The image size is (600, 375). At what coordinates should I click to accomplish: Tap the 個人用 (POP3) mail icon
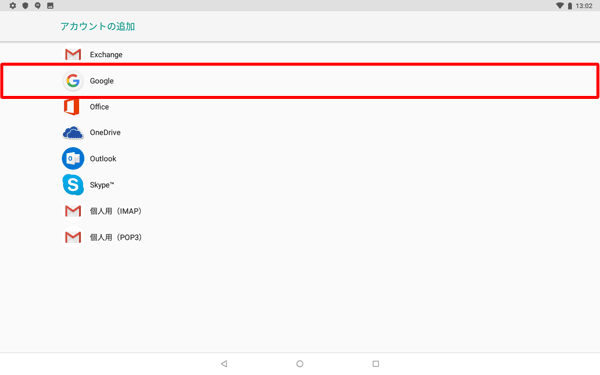pos(73,237)
